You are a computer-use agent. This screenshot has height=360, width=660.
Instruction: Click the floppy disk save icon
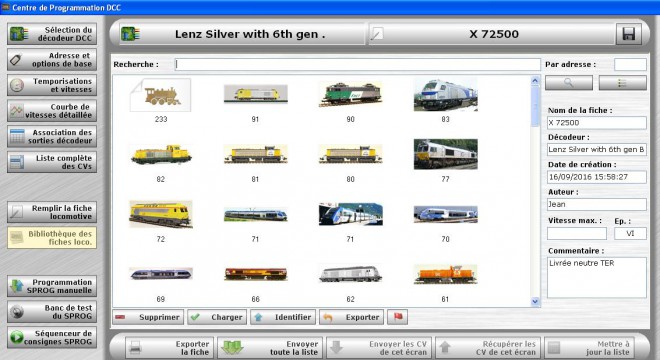pos(628,34)
